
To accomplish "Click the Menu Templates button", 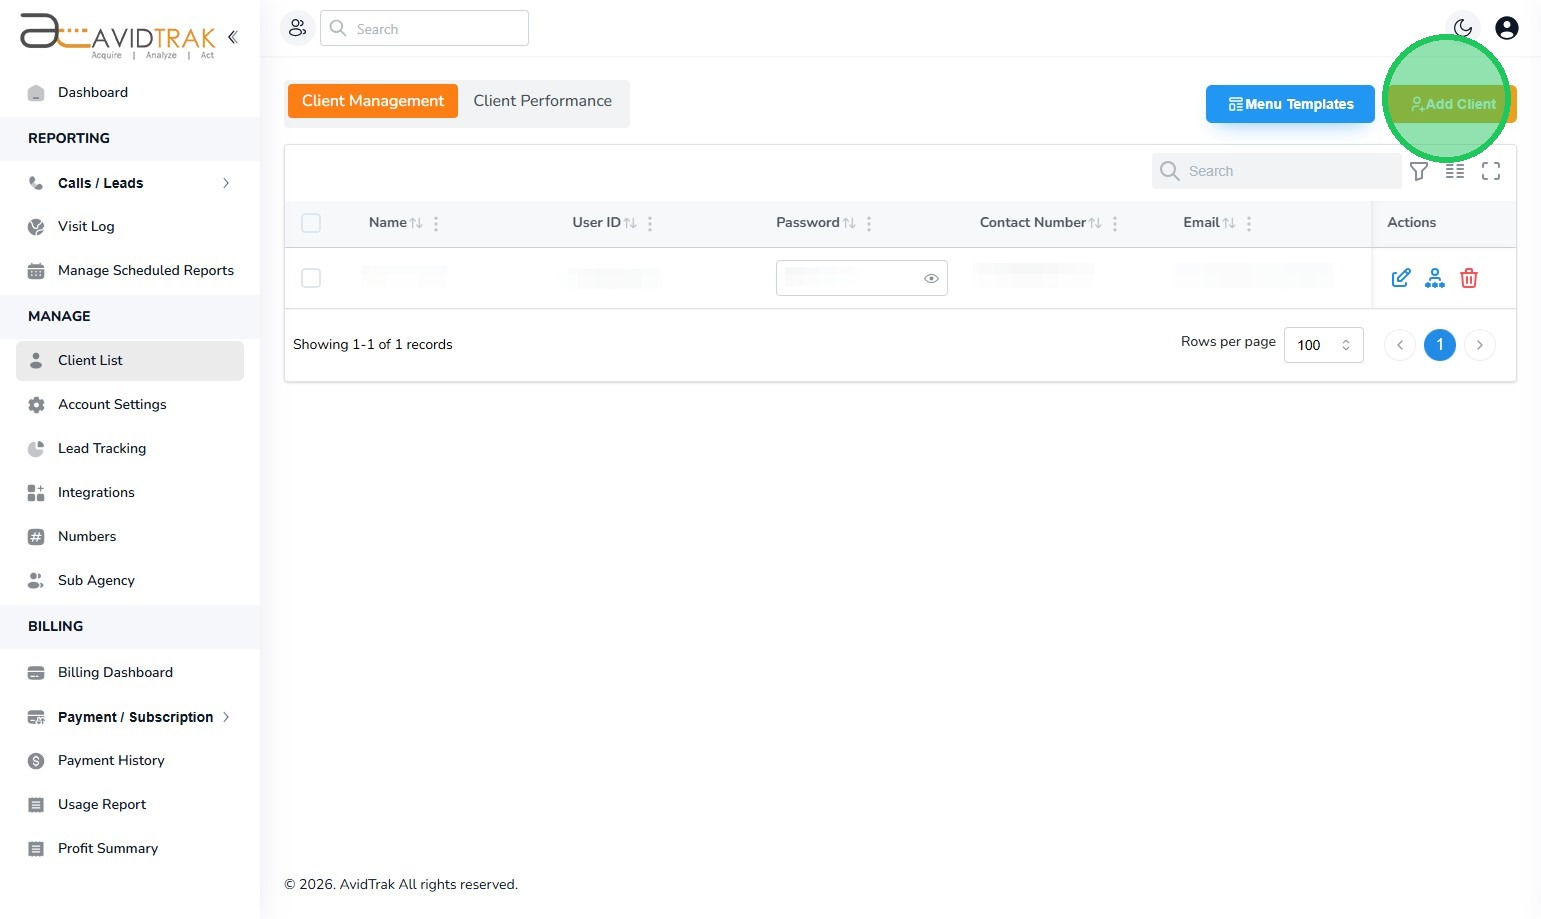I will 1290,104.
